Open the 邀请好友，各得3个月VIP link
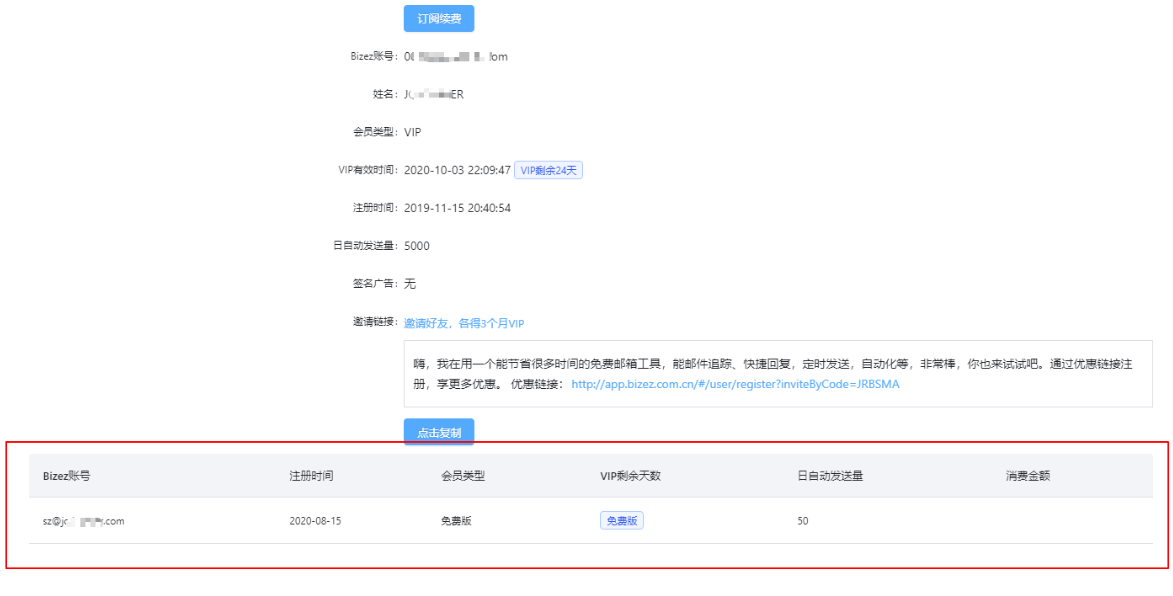The height and width of the screenshot is (596, 1173). [465, 324]
